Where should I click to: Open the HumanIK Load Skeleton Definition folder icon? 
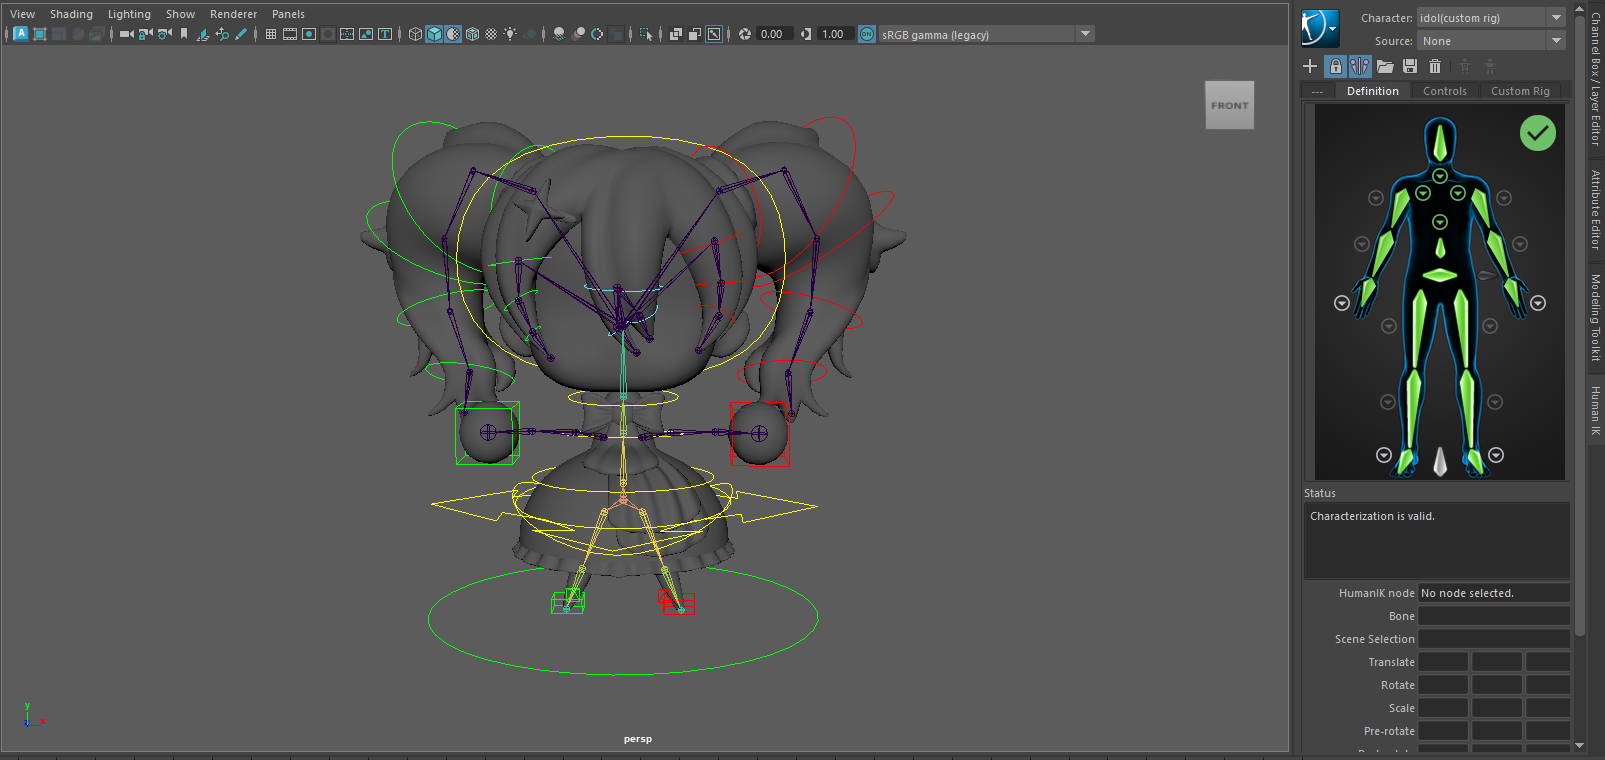(x=1385, y=66)
